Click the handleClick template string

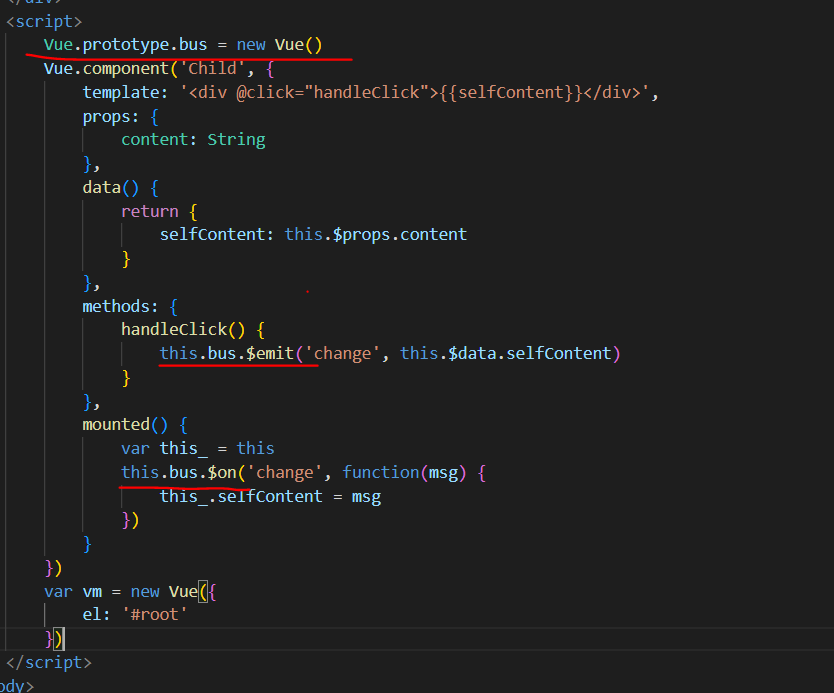click(415, 93)
